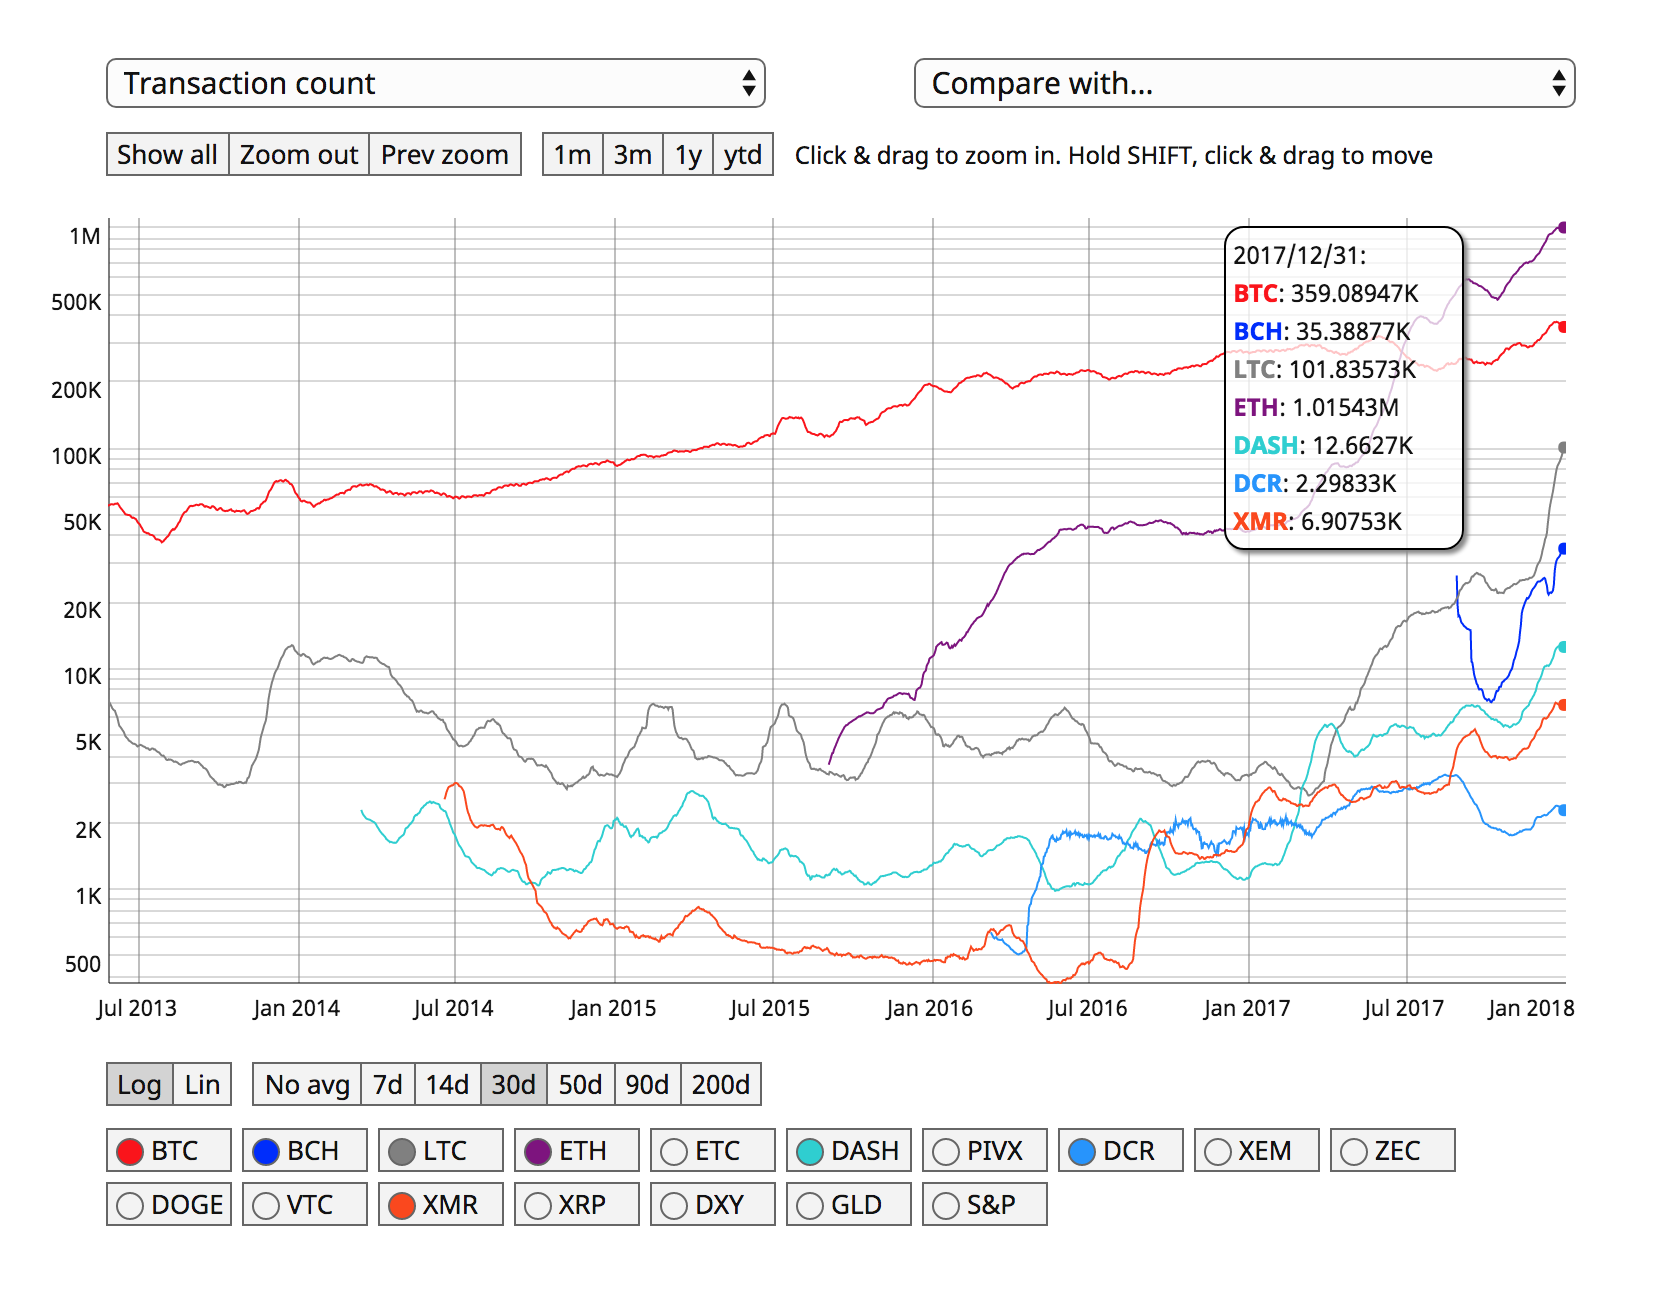Choose 90d moving average
Screen dimensions: 1664x1310
(x=647, y=1084)
